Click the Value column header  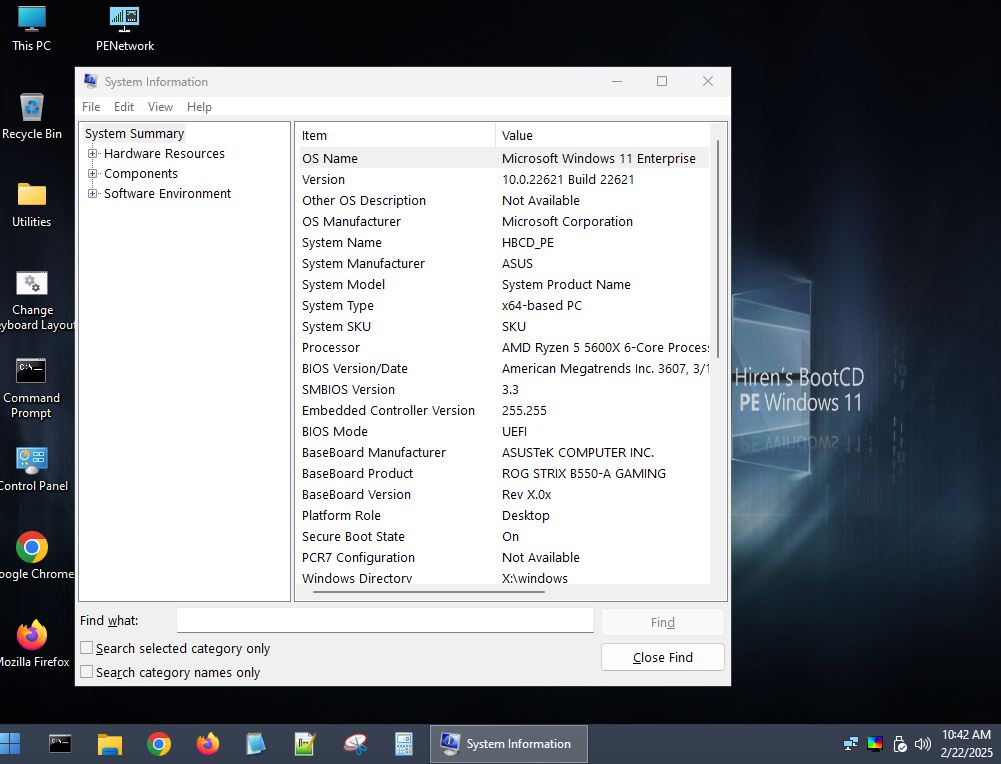click(602, 135)
